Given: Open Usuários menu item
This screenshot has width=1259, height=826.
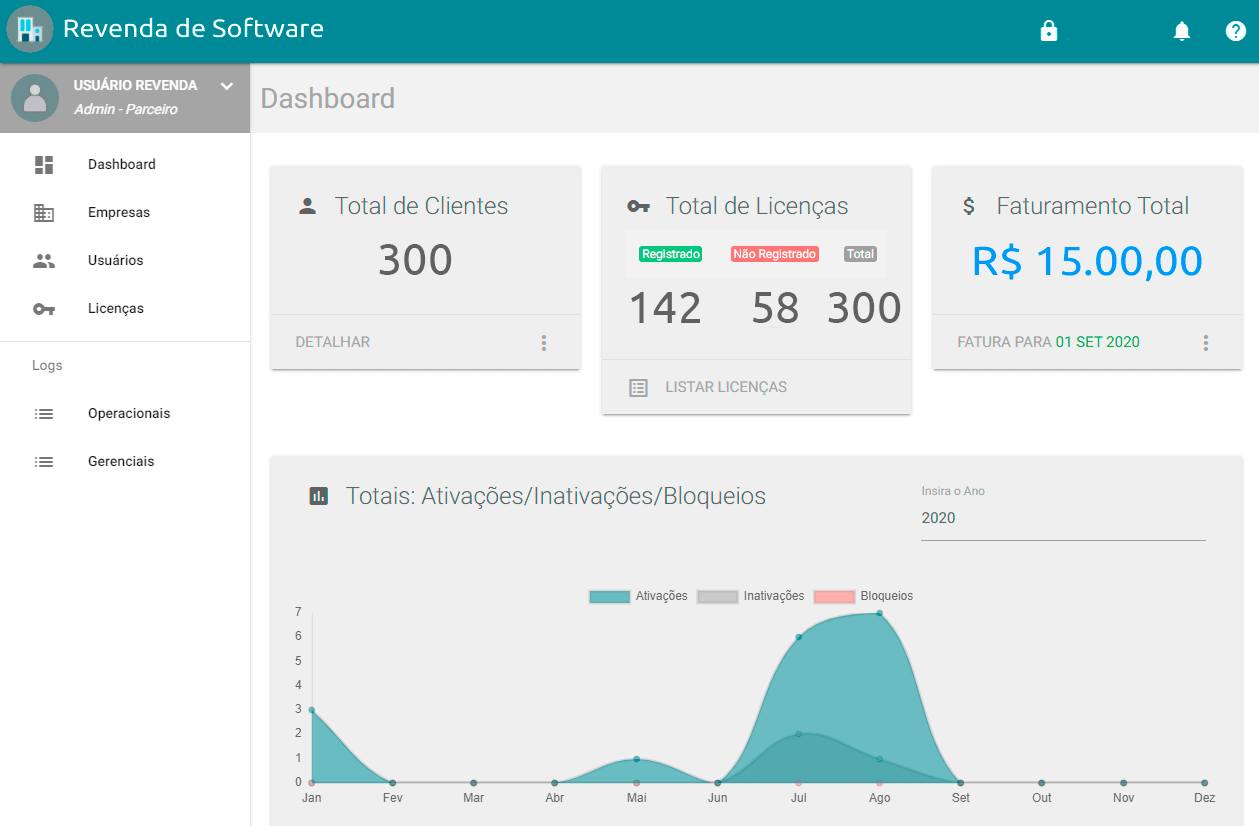Looking at the screenshot, I should (125, 261).
